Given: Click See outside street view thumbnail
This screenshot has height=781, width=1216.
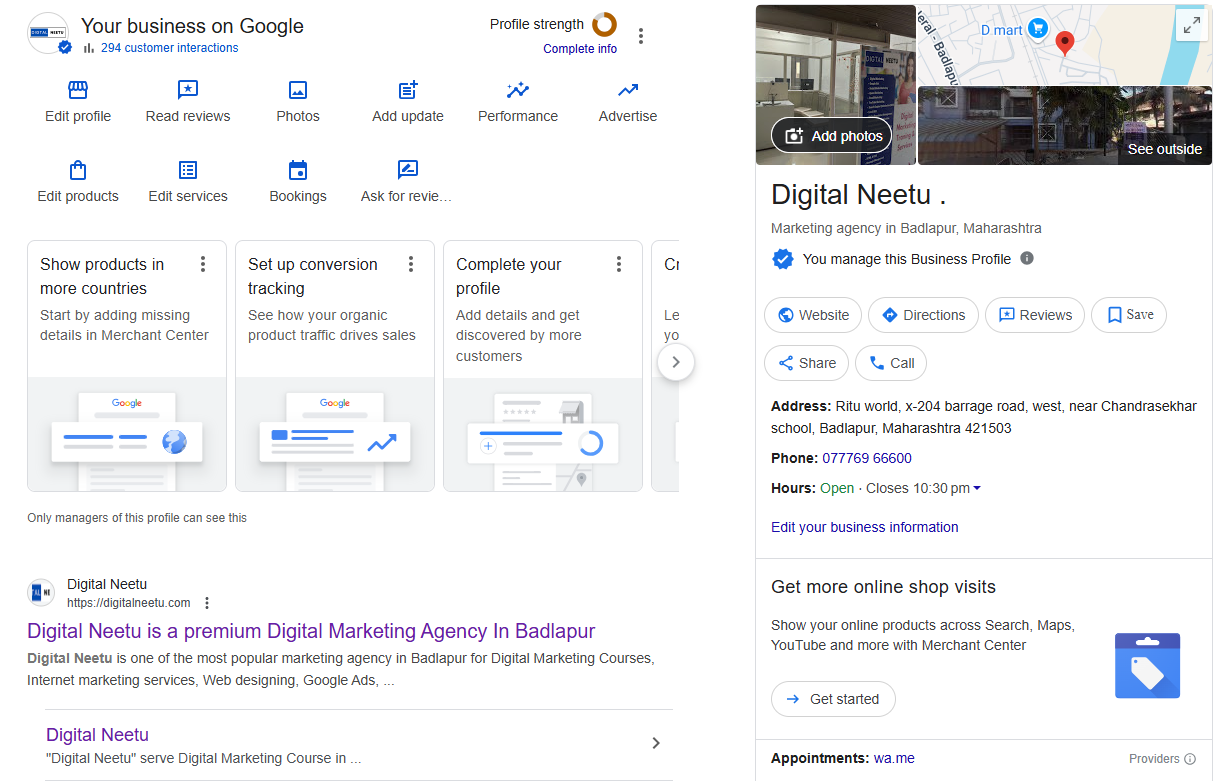Looking at the screenshot, I should (1065, 125).
